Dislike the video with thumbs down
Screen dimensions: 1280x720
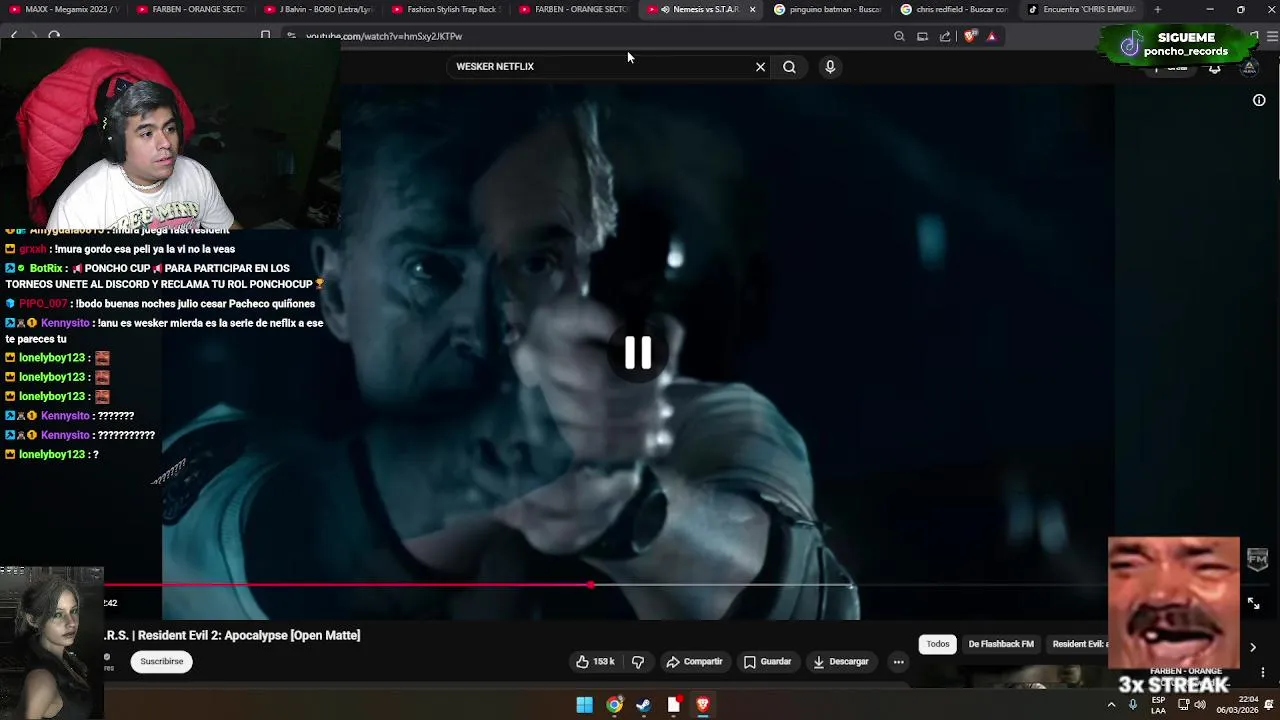638,662
